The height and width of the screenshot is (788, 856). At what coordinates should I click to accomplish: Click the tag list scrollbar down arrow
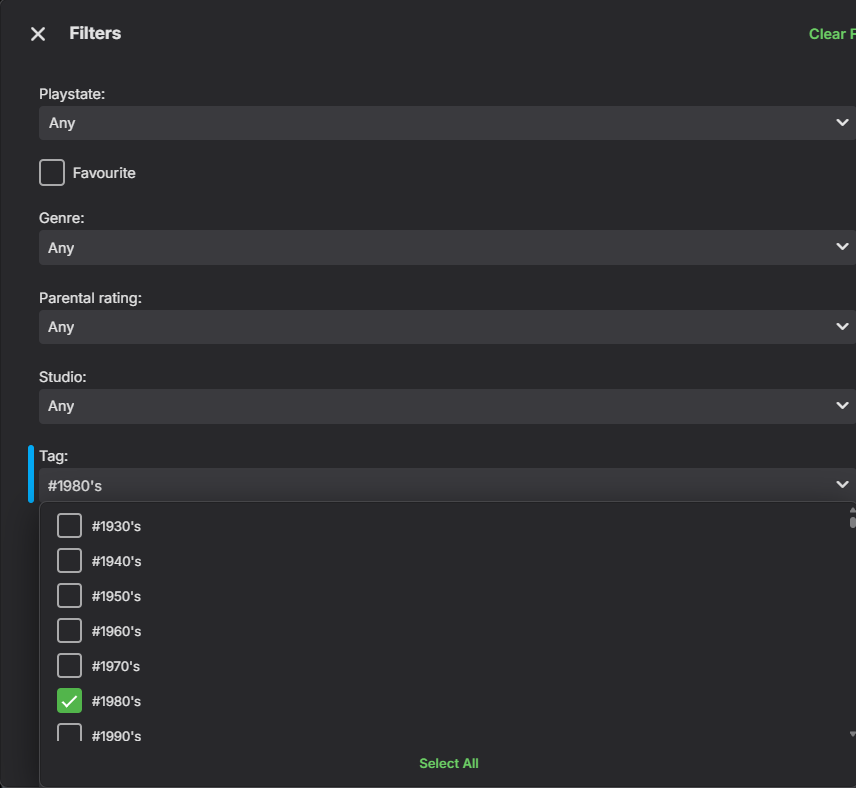(852, 734)
